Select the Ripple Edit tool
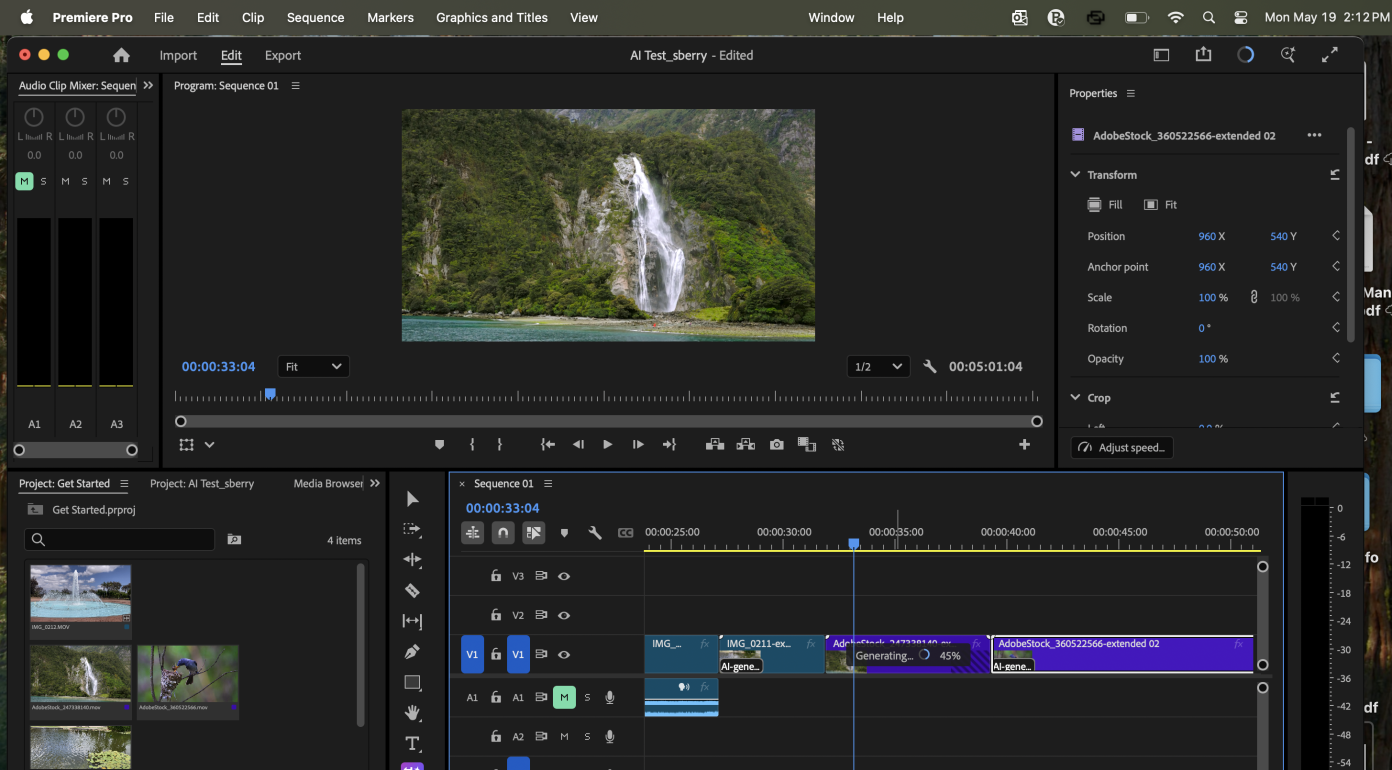Image resolution: width=1392 pixels, height=770 pixels. [412, 560]
